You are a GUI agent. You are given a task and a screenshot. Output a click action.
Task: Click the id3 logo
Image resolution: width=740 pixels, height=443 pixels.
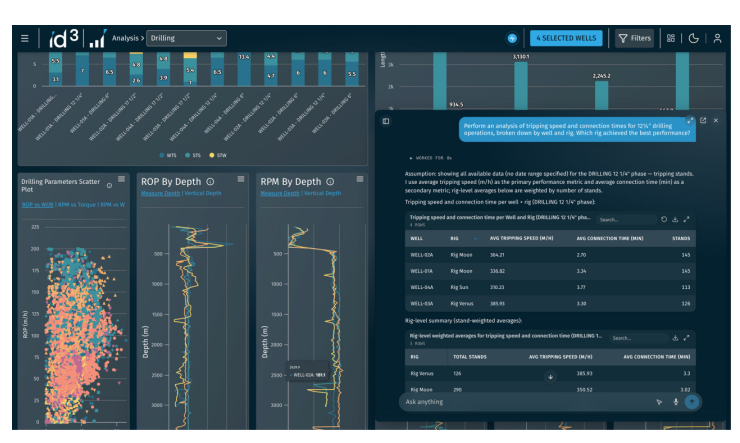(64, 38)
